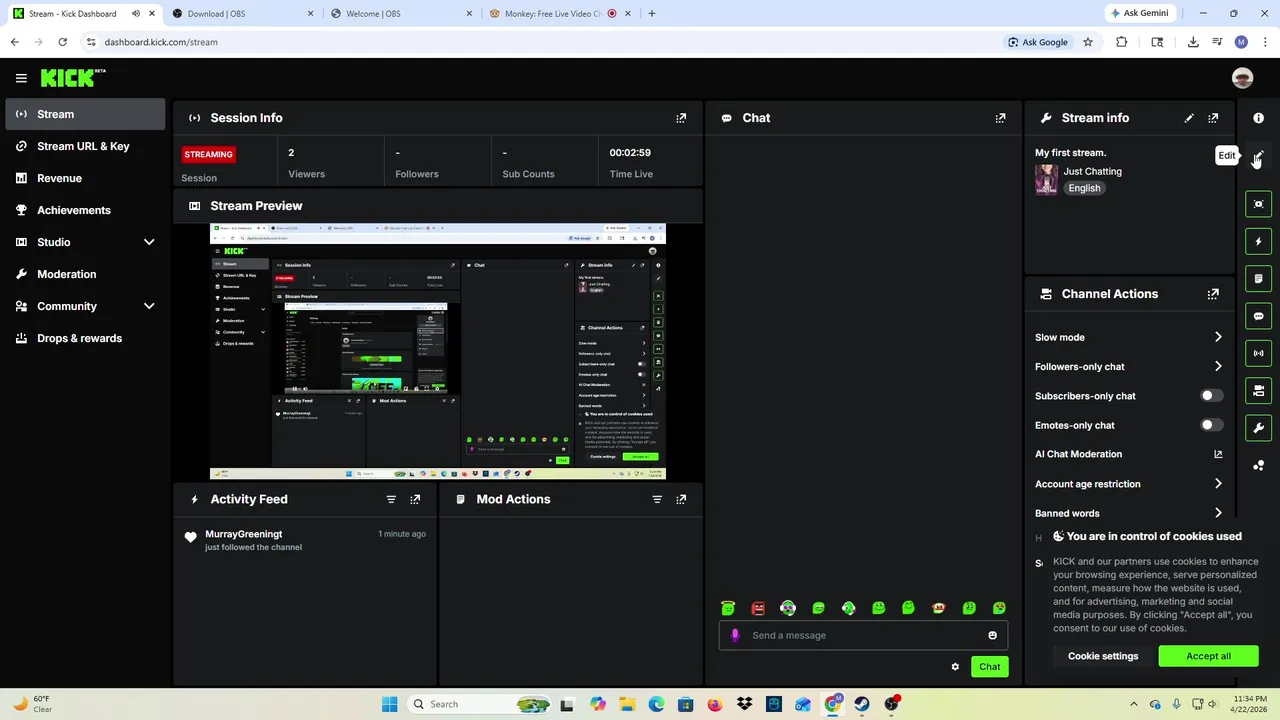Toggle the wrench widget icon in sidebar

point(1258,428)
